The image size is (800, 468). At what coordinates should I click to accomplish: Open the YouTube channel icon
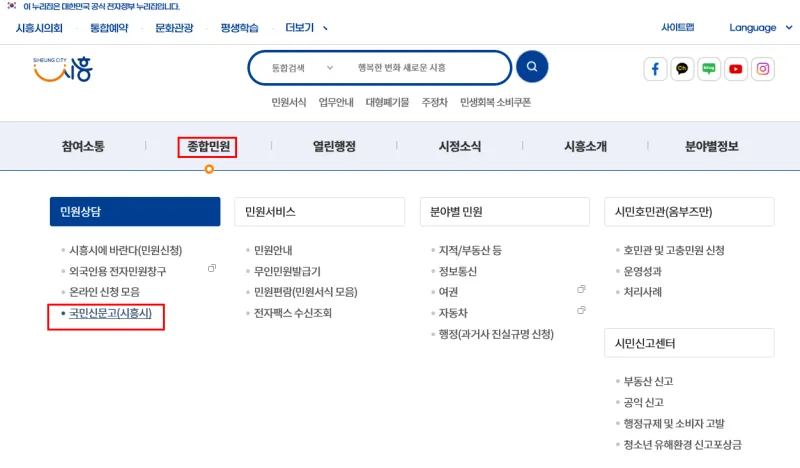[x=737, y=69]
